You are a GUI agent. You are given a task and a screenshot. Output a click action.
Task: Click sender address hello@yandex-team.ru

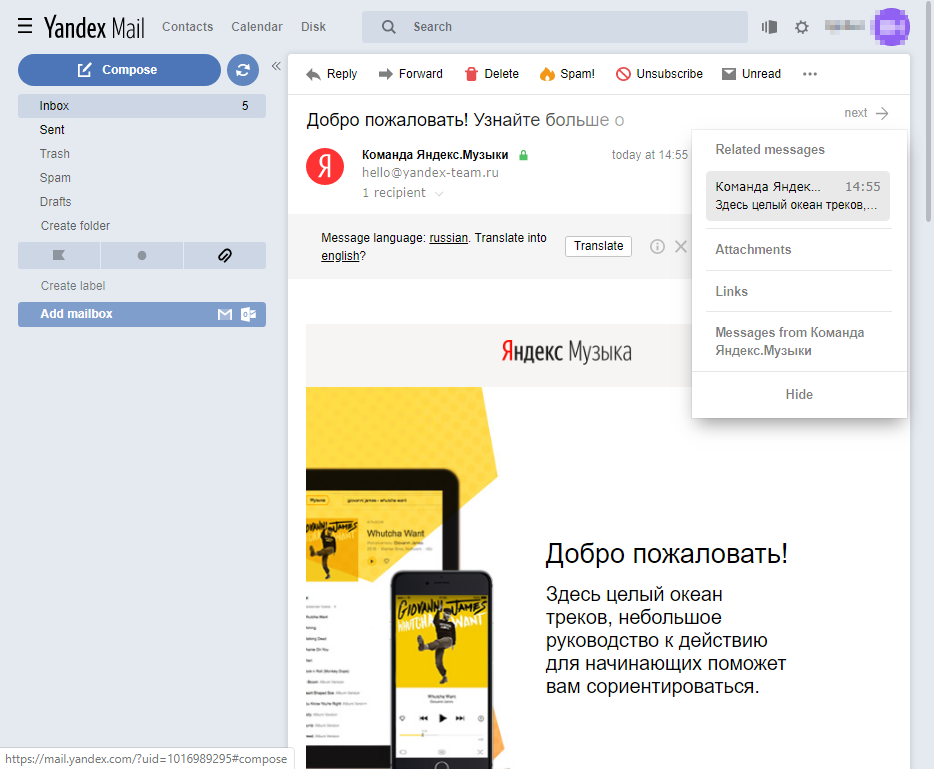pos(430,173)
